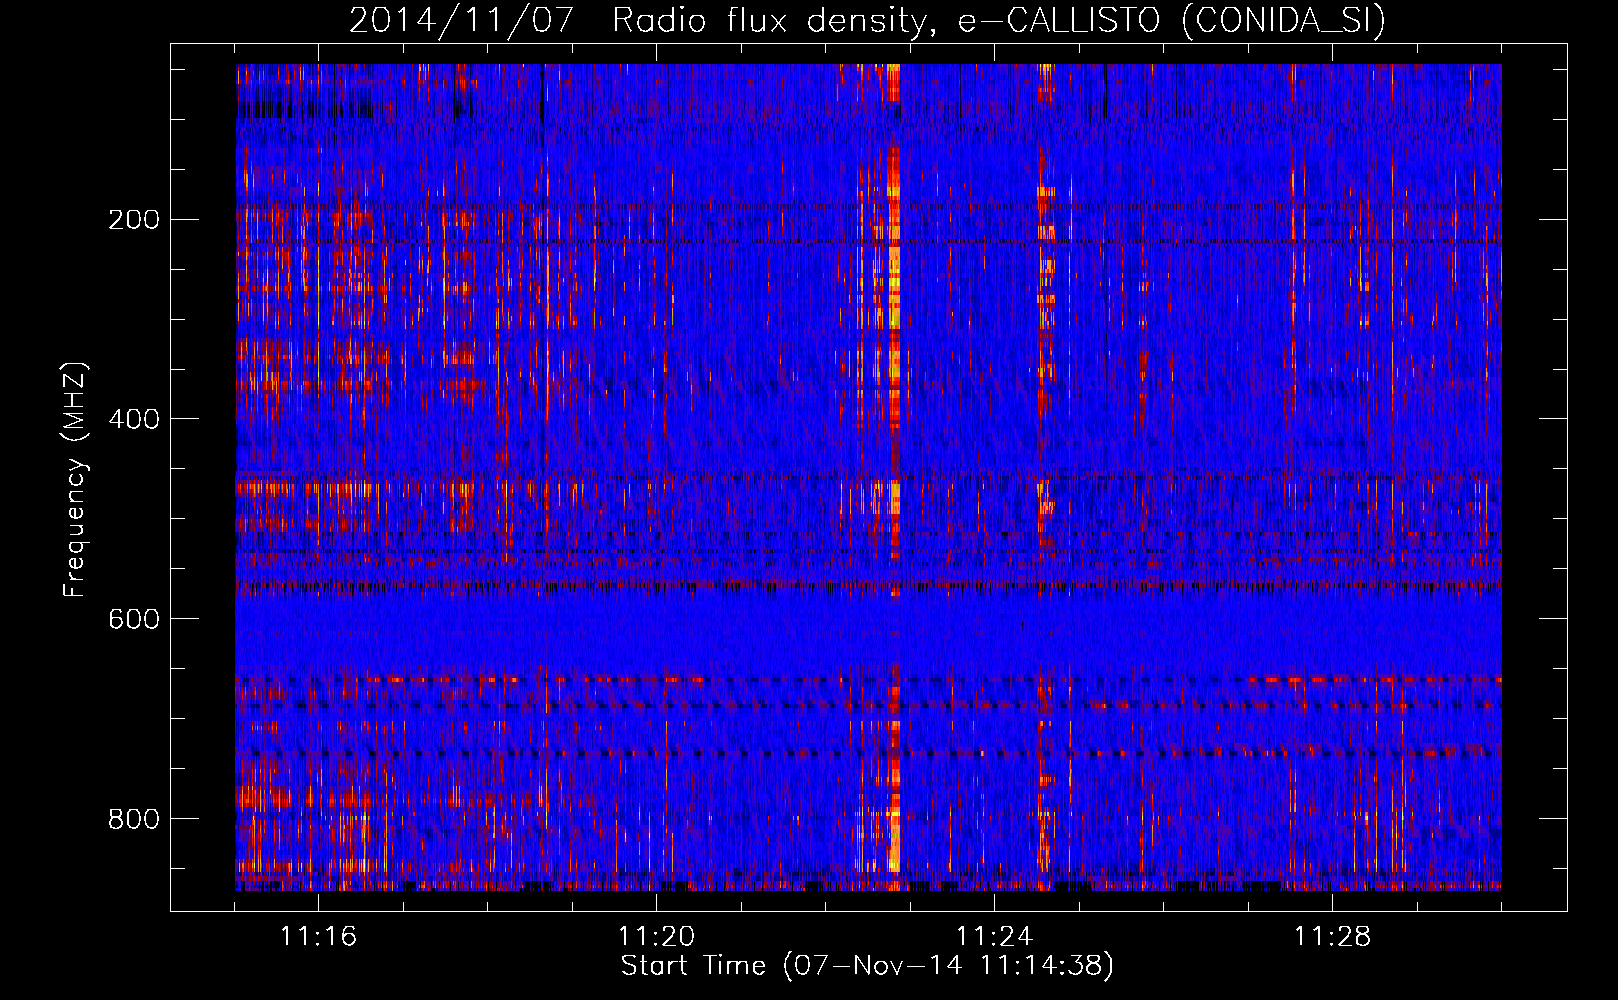Viewport: 1618px width, 1000px height.
Task: Click the 800 frequency tick label
Action: tap(133, 819)
